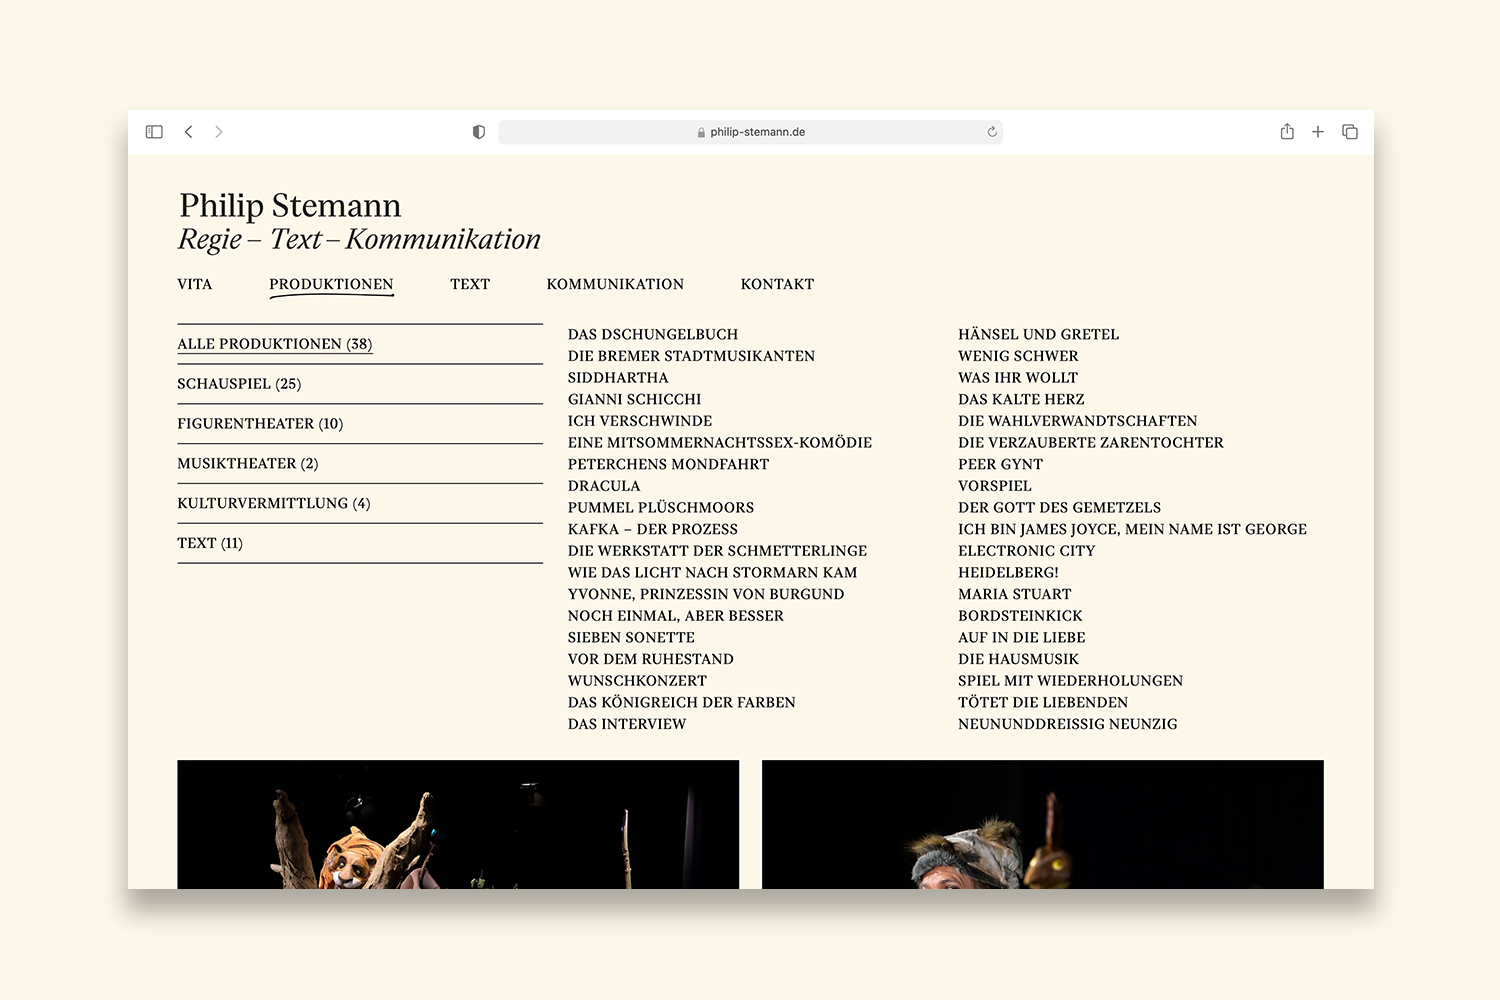Click the Philip Stemann site title
The height and width of the screenshot is (1000, 1500).
click(x=290, y=206)
